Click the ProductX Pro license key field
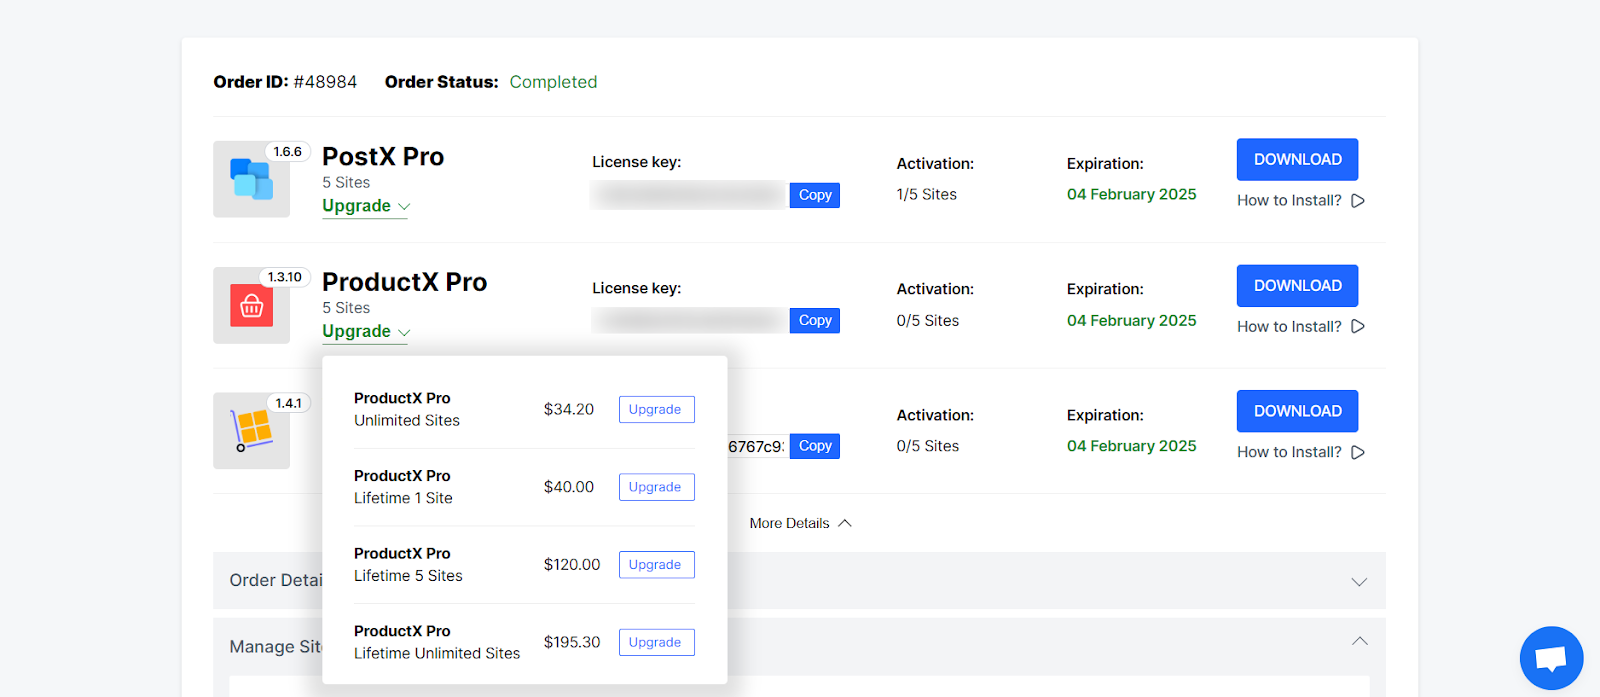The image size is (1600, 697). coord(689,320)
